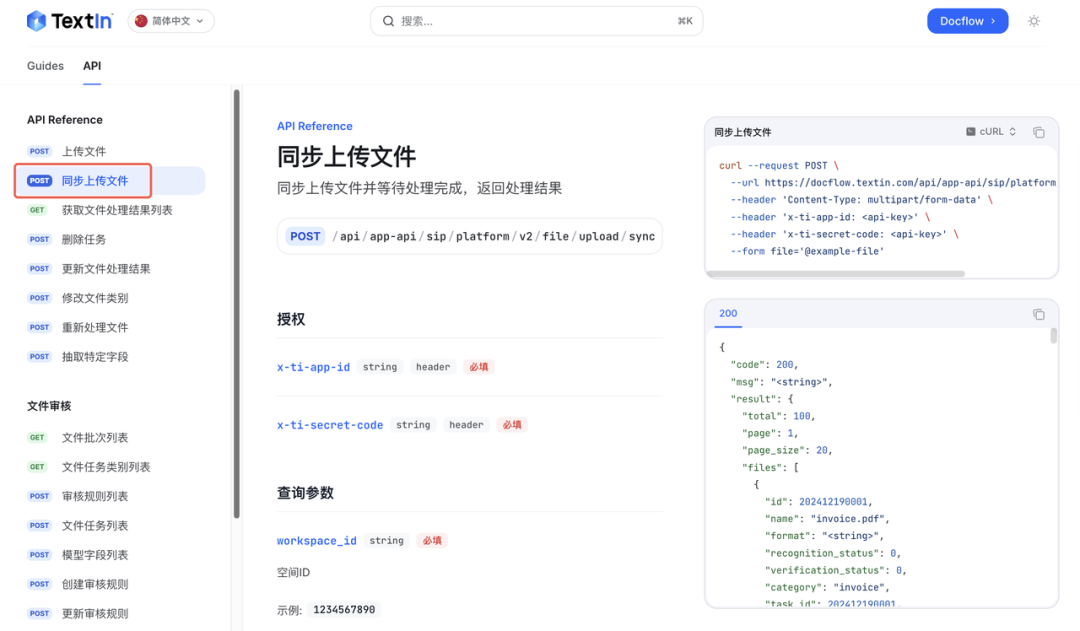Click the left sidebar vertical scrollbar
The height and width of the screenshot is (631, 1080).
[237, 300]
